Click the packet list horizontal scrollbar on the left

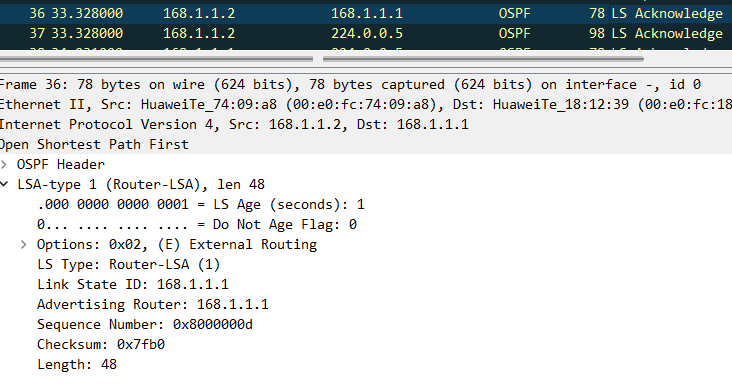[x=156, y=59]
